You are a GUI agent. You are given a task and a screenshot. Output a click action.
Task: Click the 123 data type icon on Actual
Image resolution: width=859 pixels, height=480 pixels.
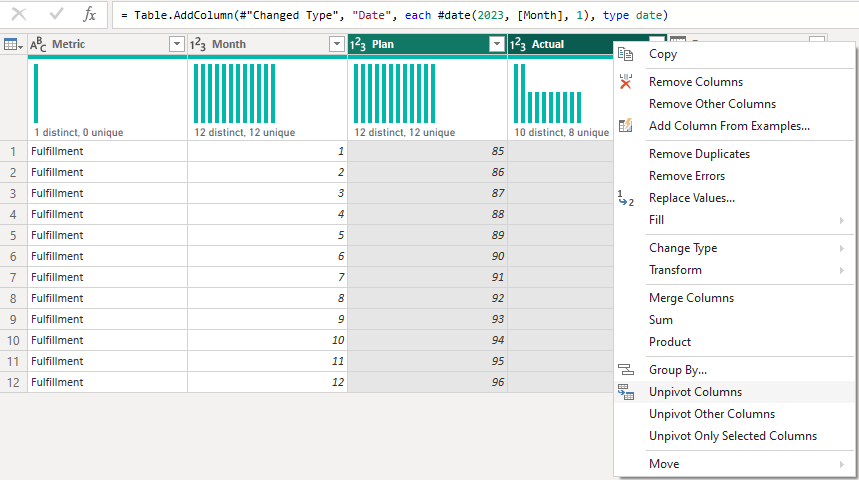518,44
